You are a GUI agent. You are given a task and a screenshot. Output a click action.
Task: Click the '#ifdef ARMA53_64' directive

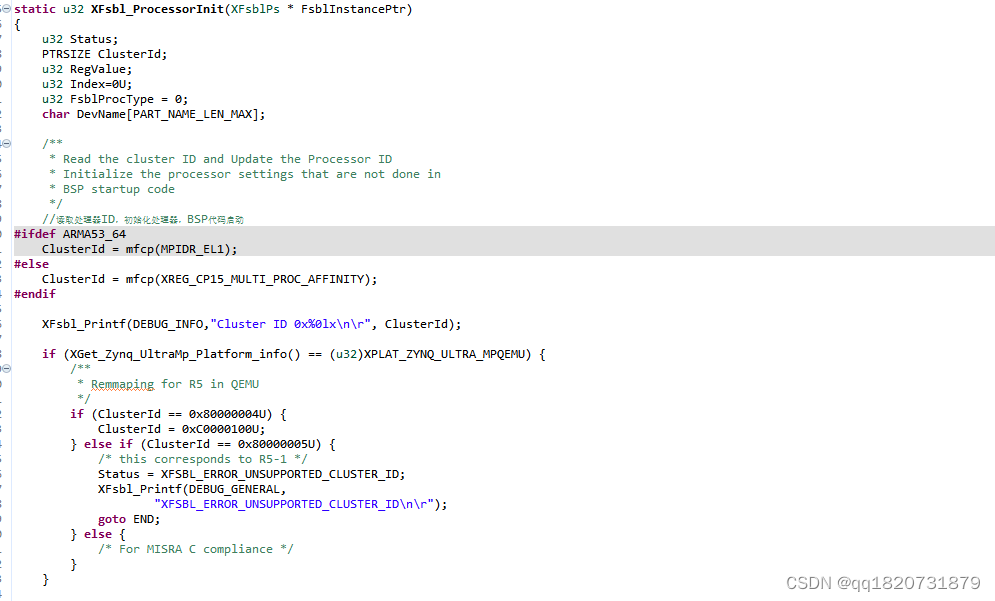coord(70,234)
